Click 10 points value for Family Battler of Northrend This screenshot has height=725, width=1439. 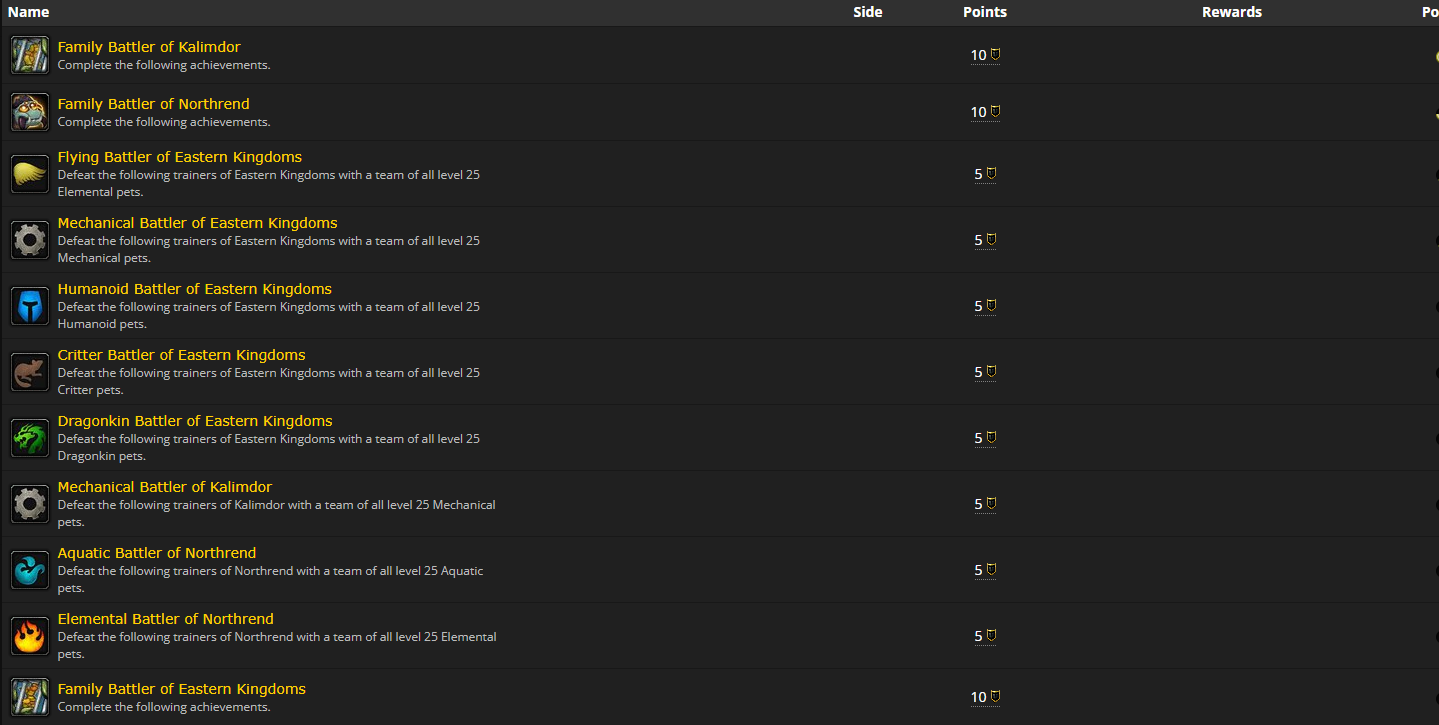click(985, 112)
